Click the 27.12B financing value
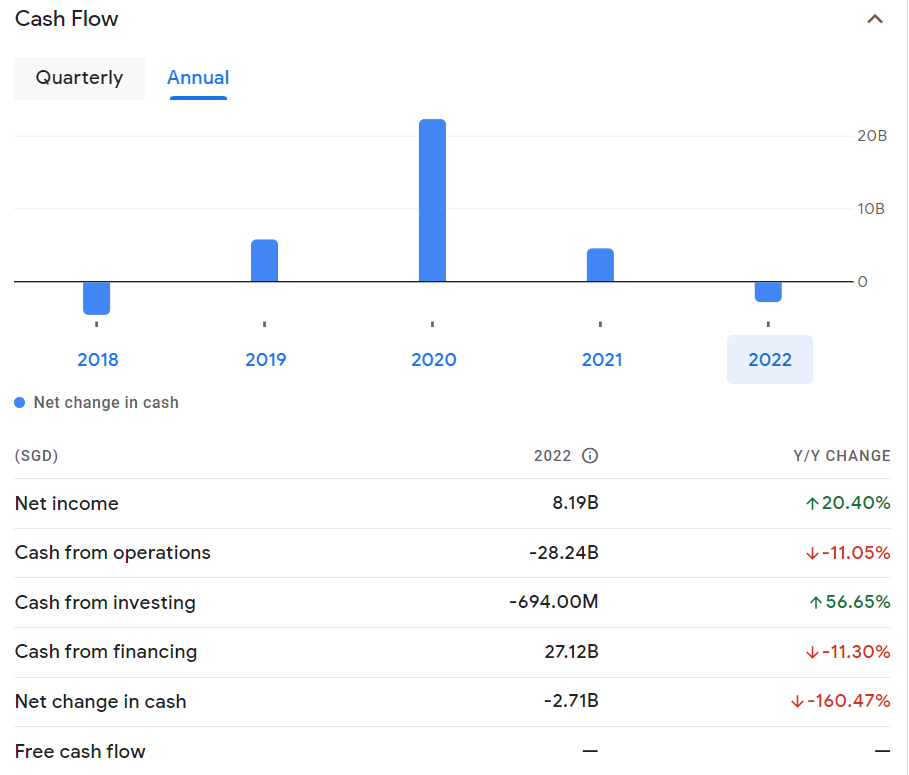This screenshot has height=775, width=909. (x=571, y=652)
